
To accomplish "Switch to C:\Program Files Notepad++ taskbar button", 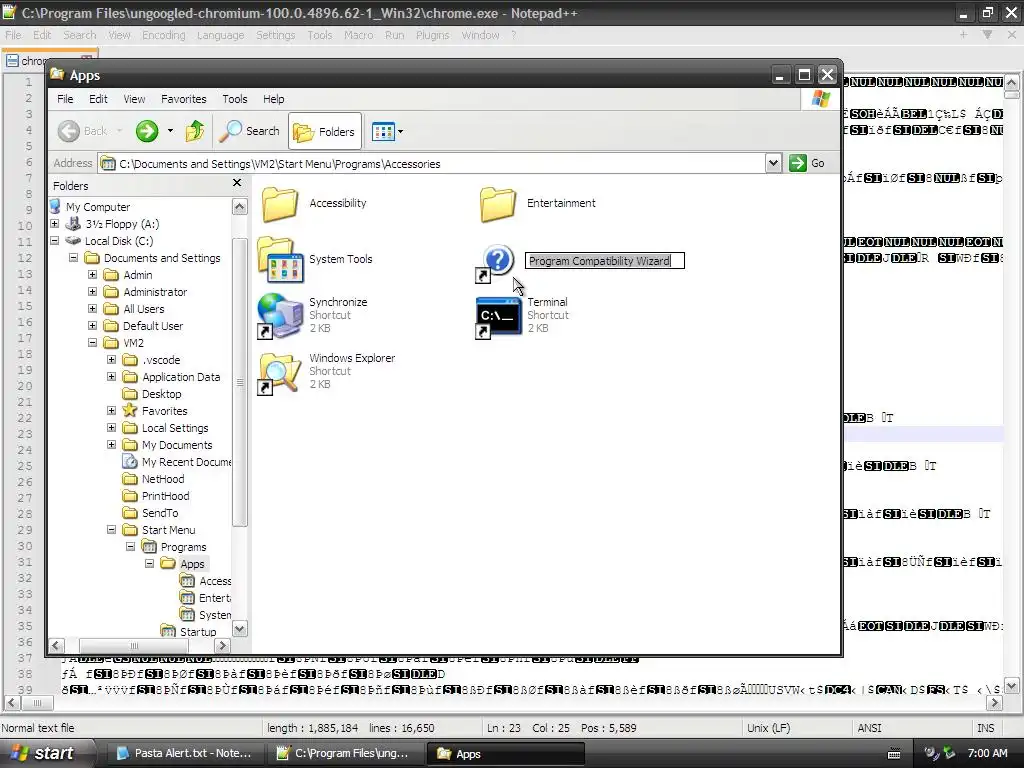I will point(344,753).
